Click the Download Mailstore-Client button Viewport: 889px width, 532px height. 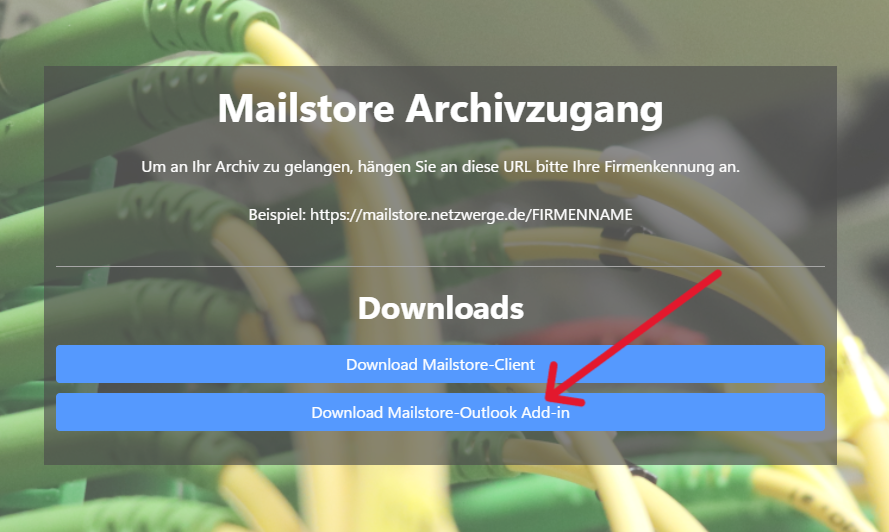pyautogui.click(x=440, y=364)
